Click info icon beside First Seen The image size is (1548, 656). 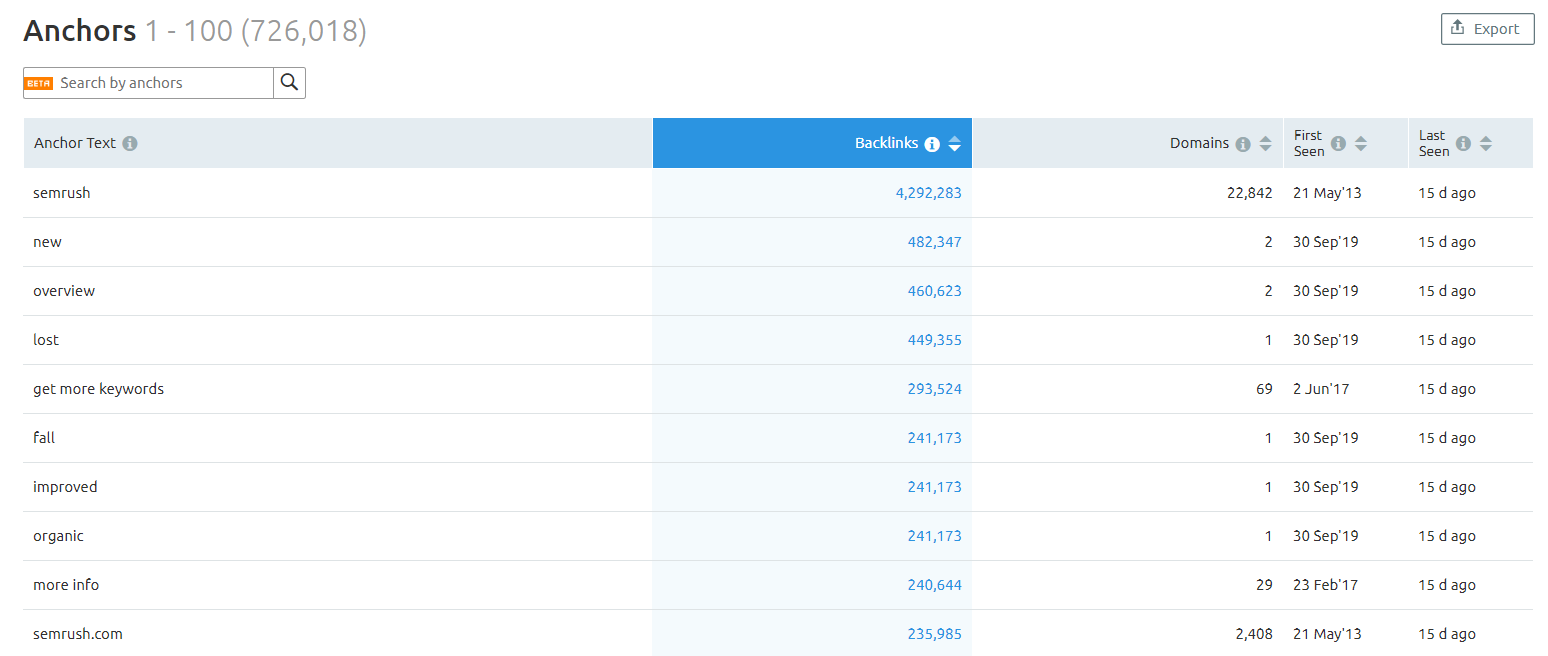[1338, 143]
